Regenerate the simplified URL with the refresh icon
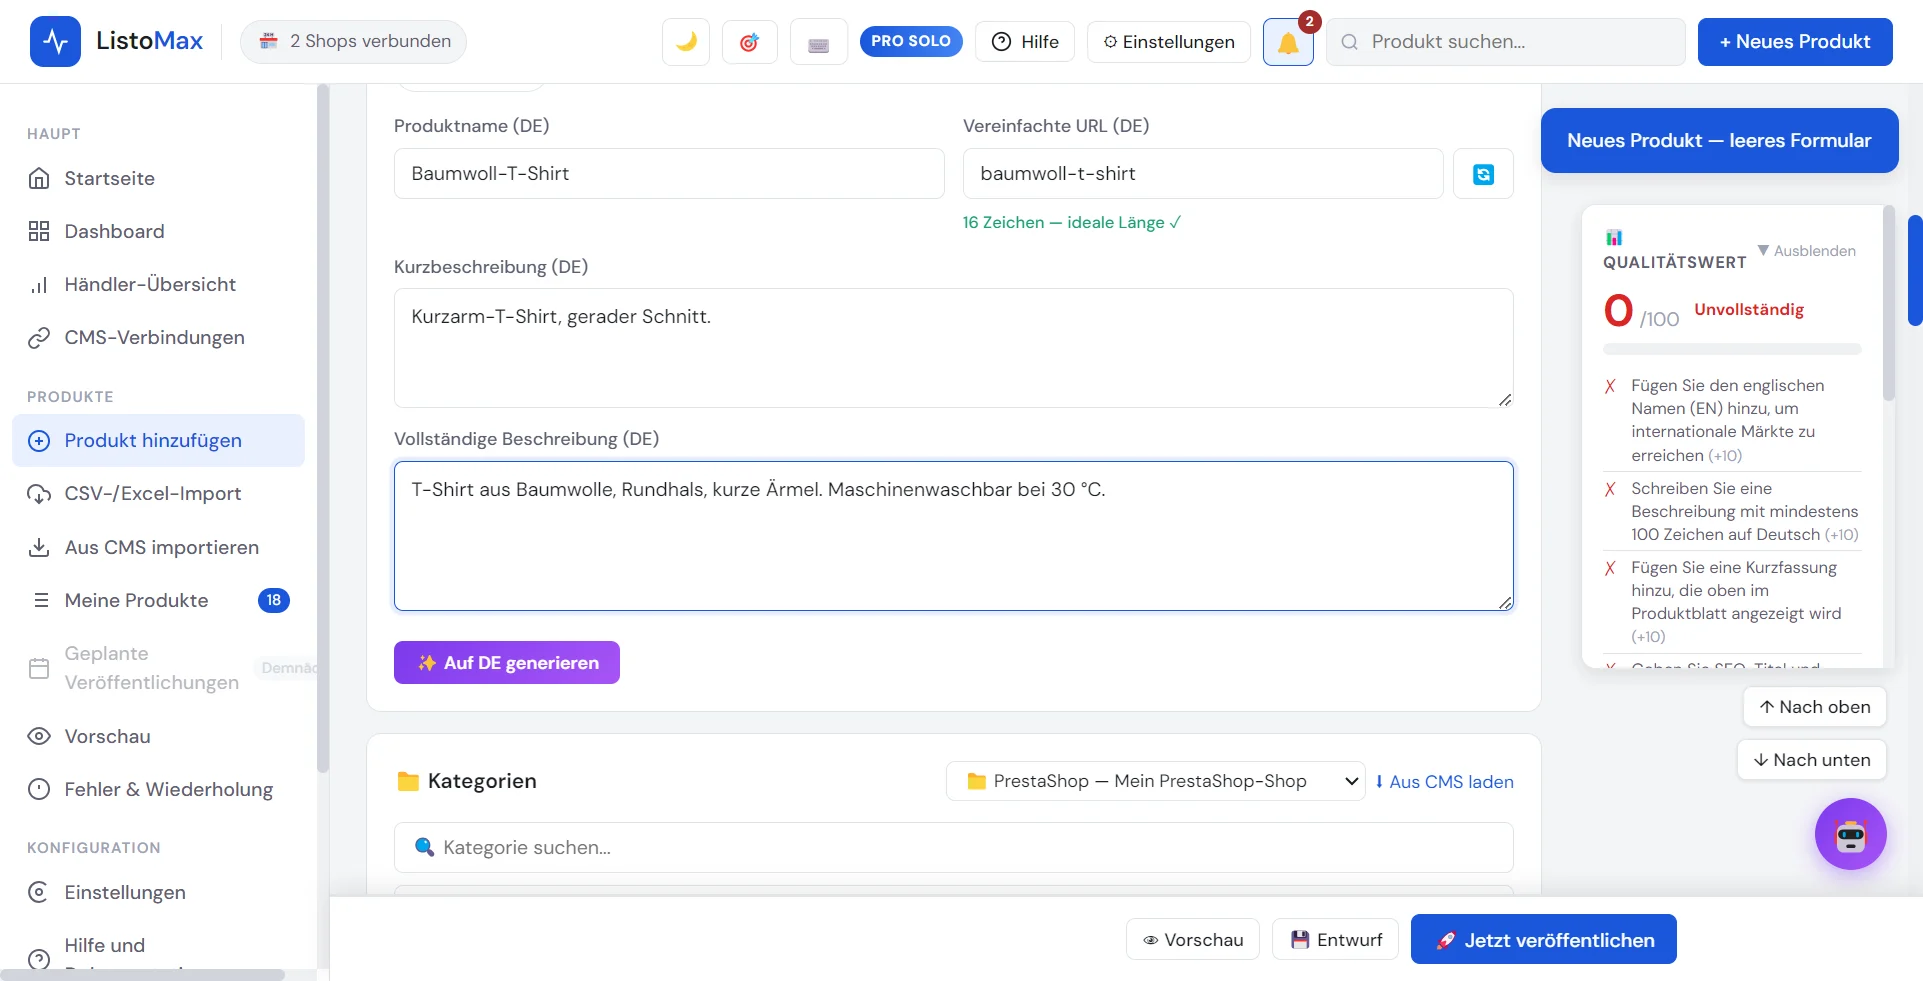Image resolution: width=1923 pixels, height=981 pixels. tap(1483, 174)
